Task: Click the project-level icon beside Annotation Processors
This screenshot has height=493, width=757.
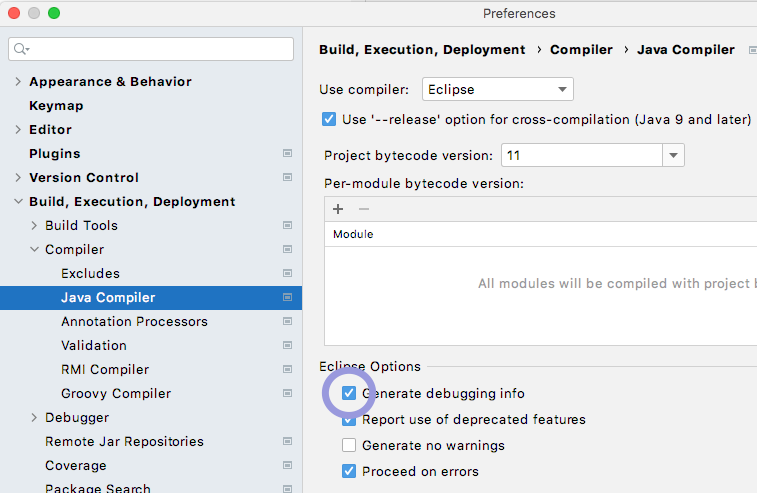Action: tap(287, 322)
